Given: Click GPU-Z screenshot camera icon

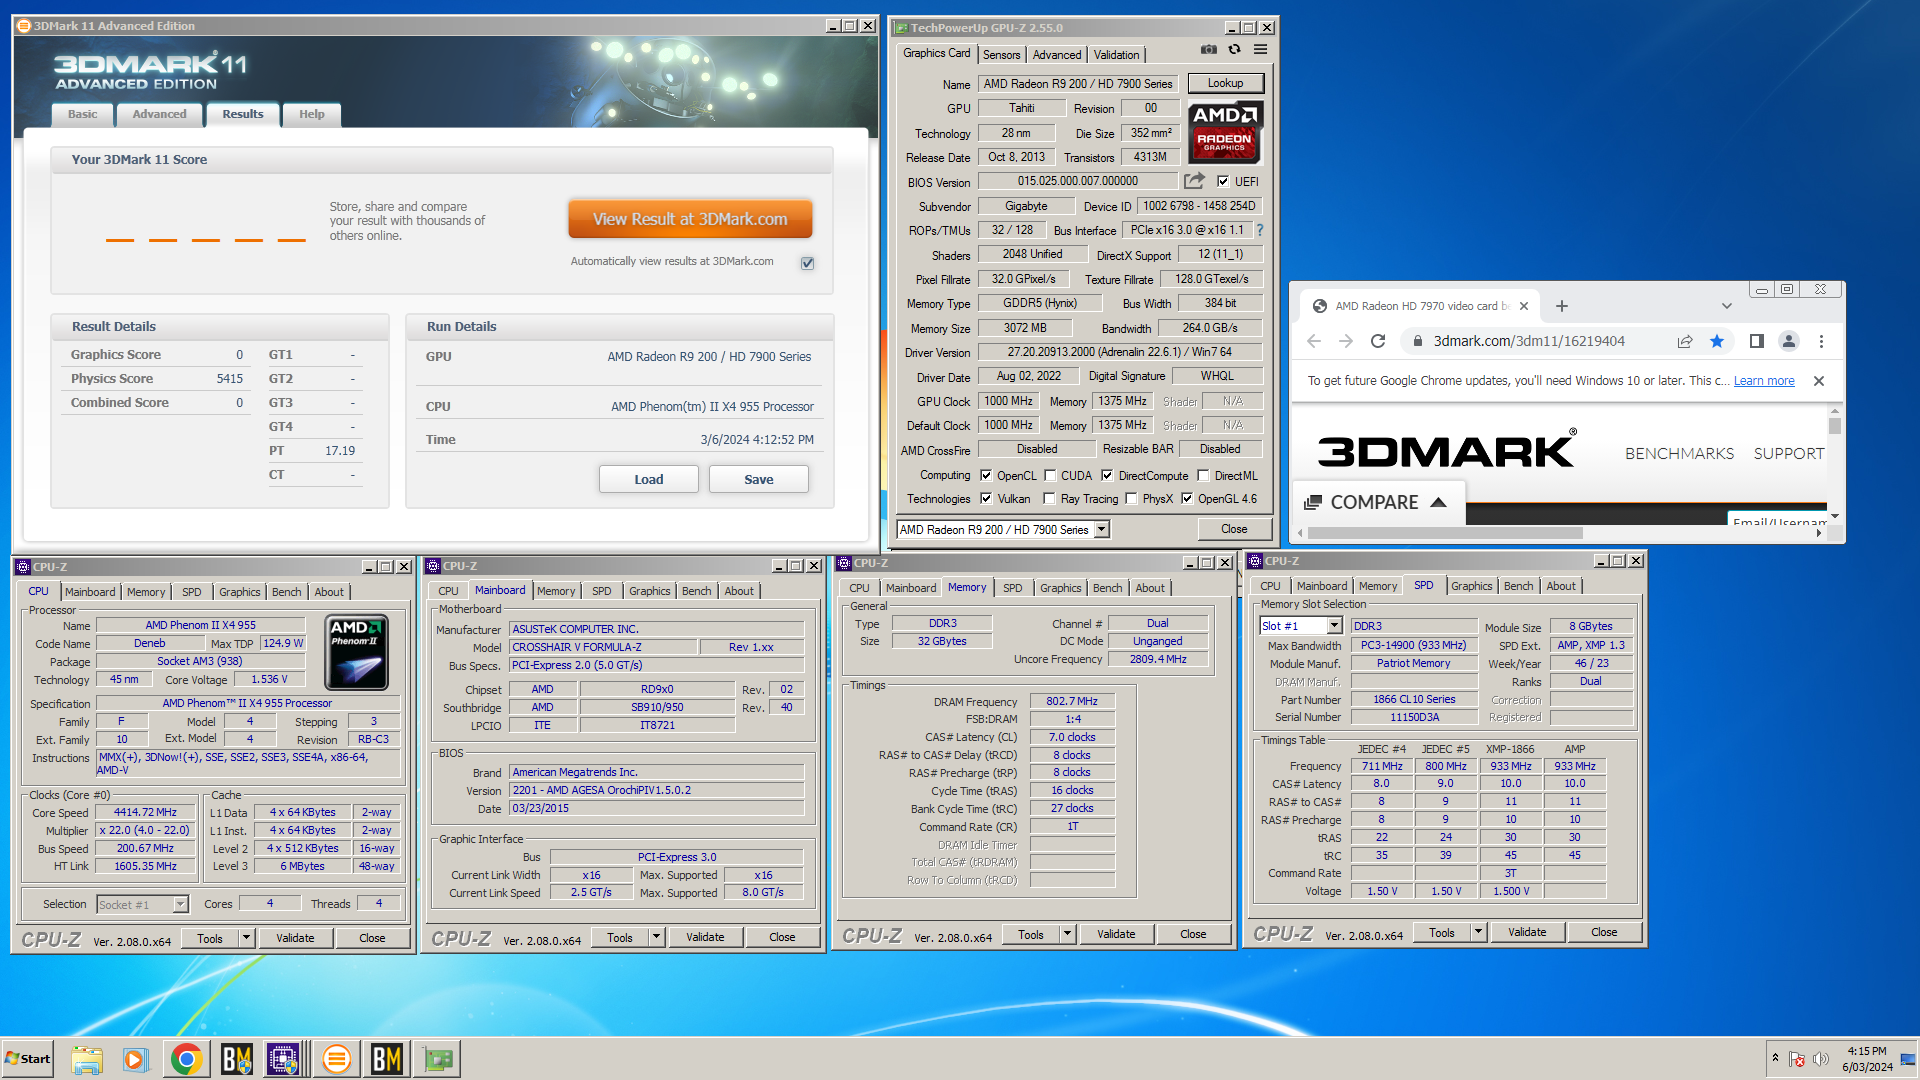Looking at the screenshot, I should [1209, 50].
